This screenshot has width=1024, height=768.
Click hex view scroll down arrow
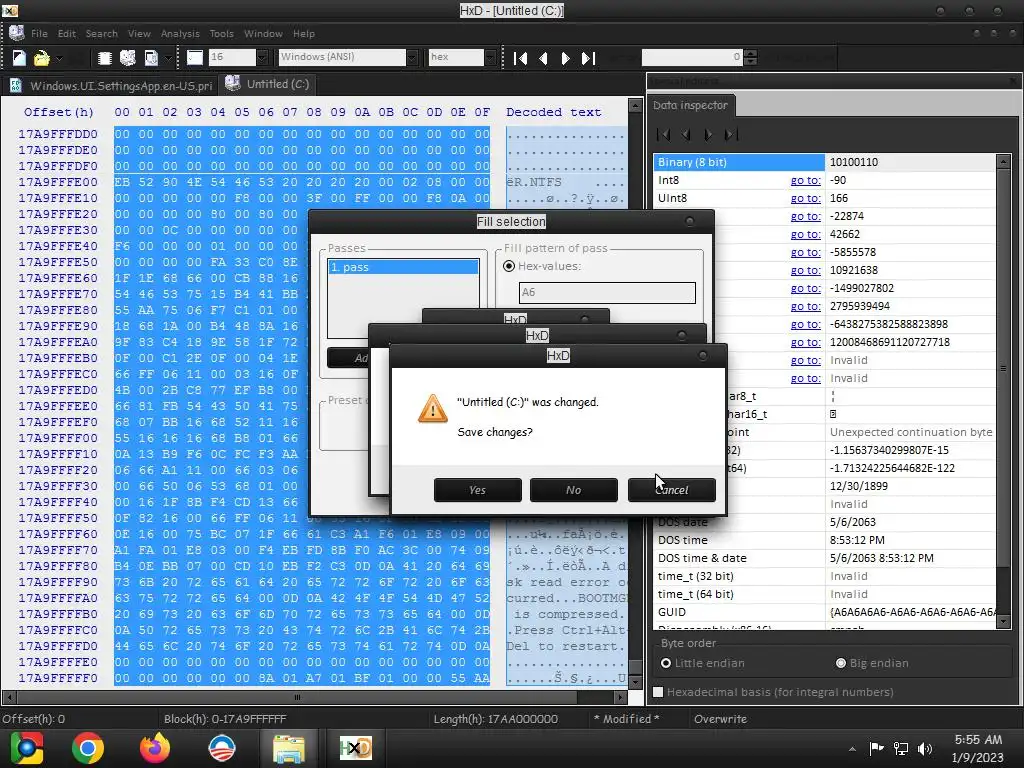(635, 682)
